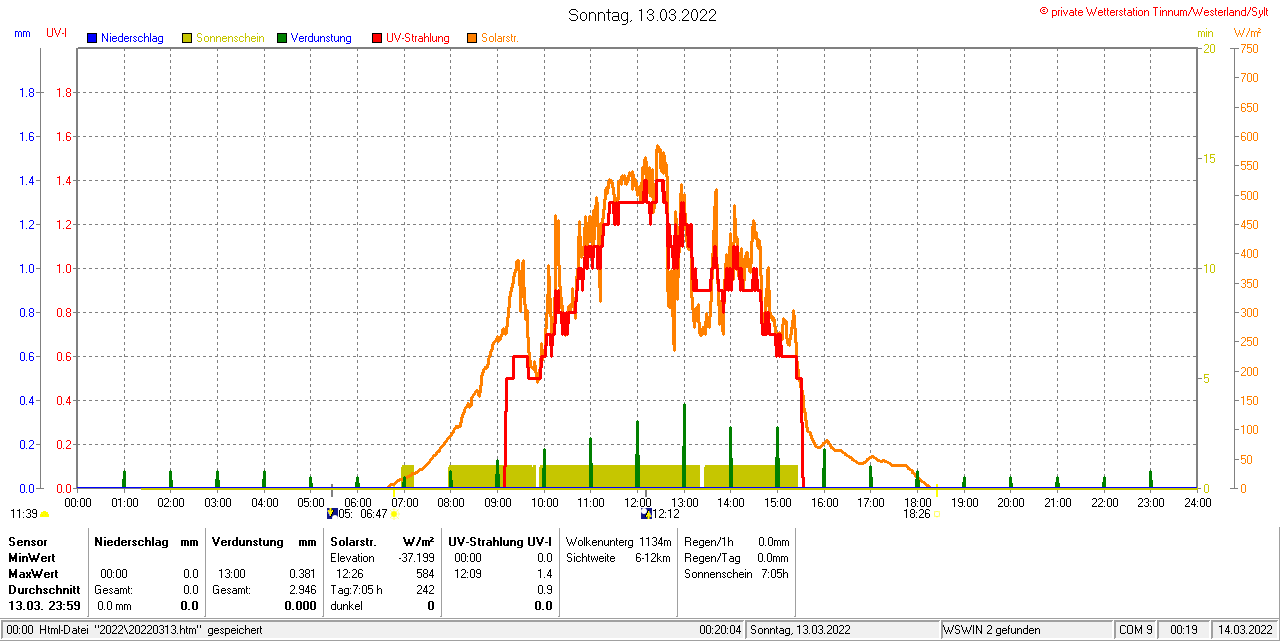This screenshot has height=641, width=1280.
Task: Click the MaxWert row label
Action: tap(33, 574)
